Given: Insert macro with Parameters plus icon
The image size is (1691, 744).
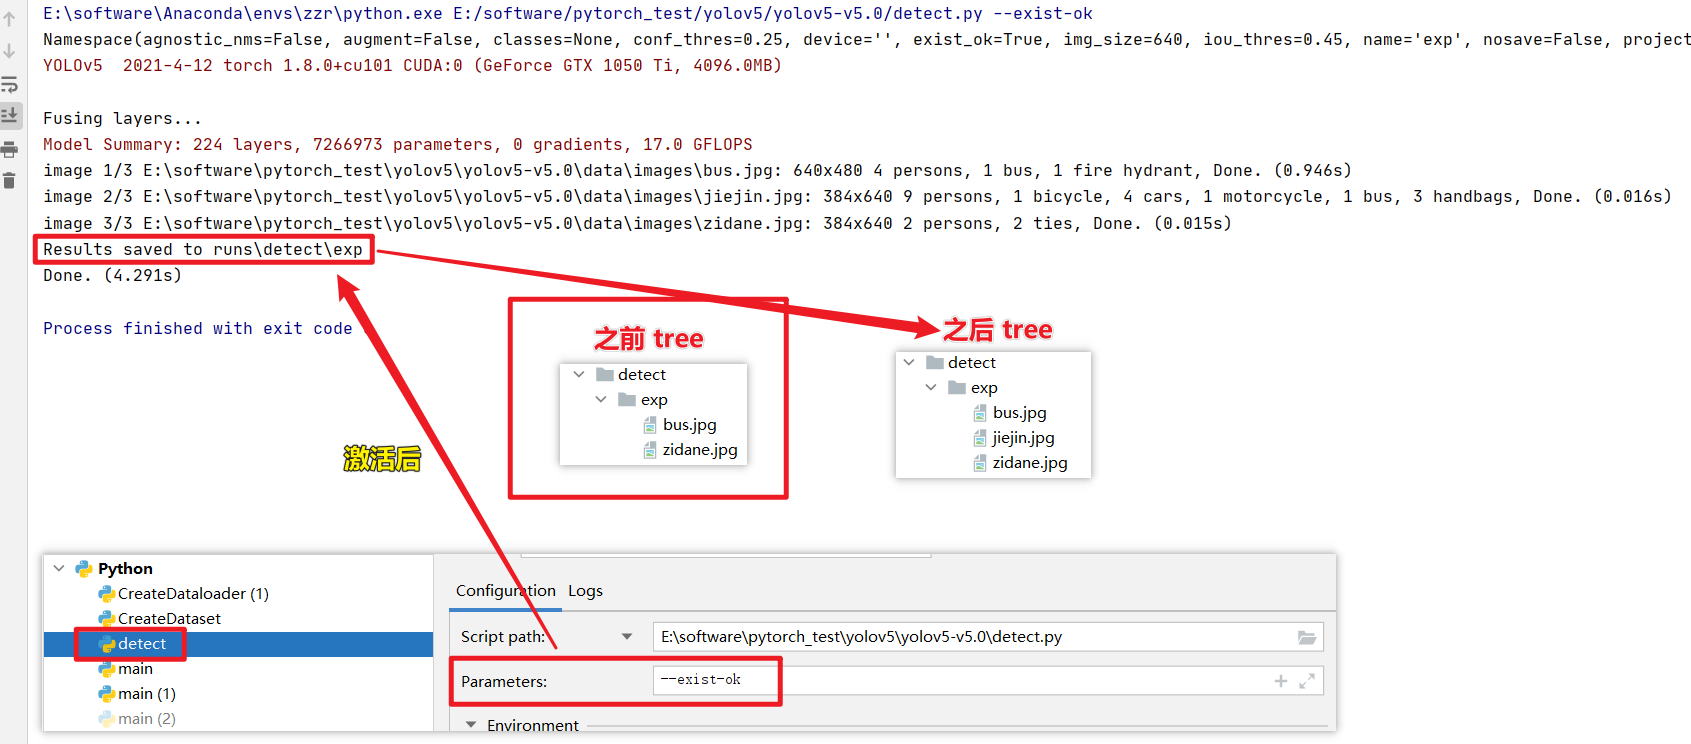Looking at the screenshot, I should point(1281,681).
